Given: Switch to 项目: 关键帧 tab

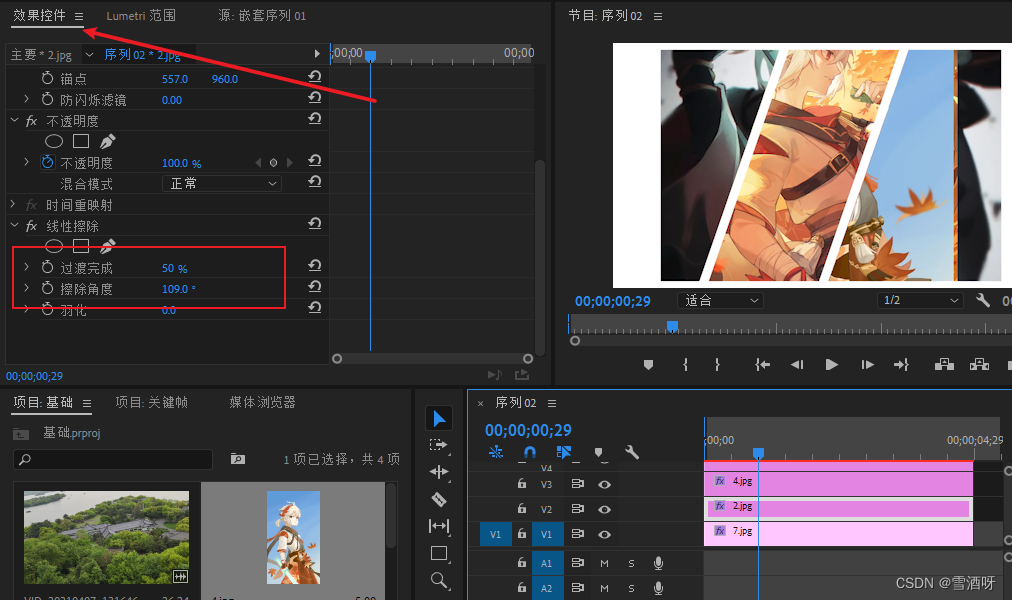Looking at the screenshot, I should click(152, 402).
